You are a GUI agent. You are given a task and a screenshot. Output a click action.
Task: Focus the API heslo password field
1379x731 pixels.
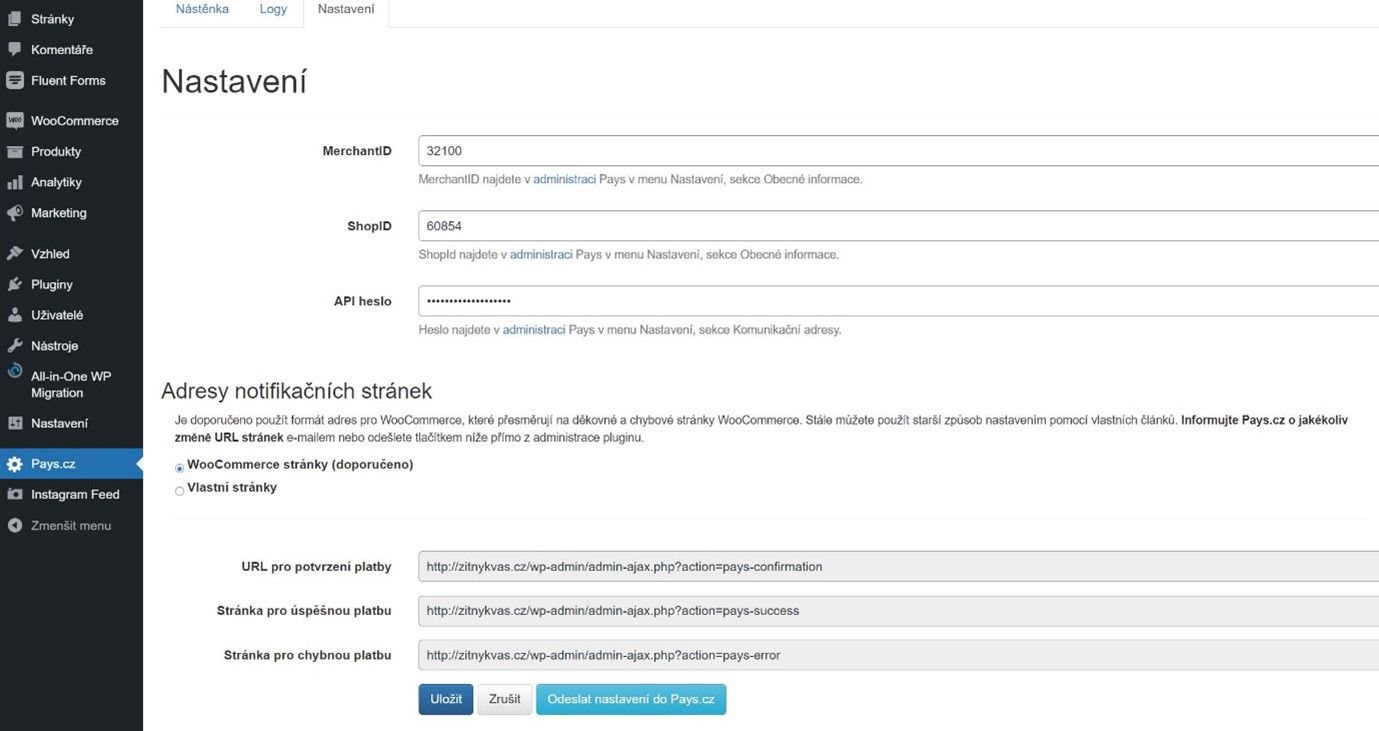pyautogui.click(x=897, y=301)
